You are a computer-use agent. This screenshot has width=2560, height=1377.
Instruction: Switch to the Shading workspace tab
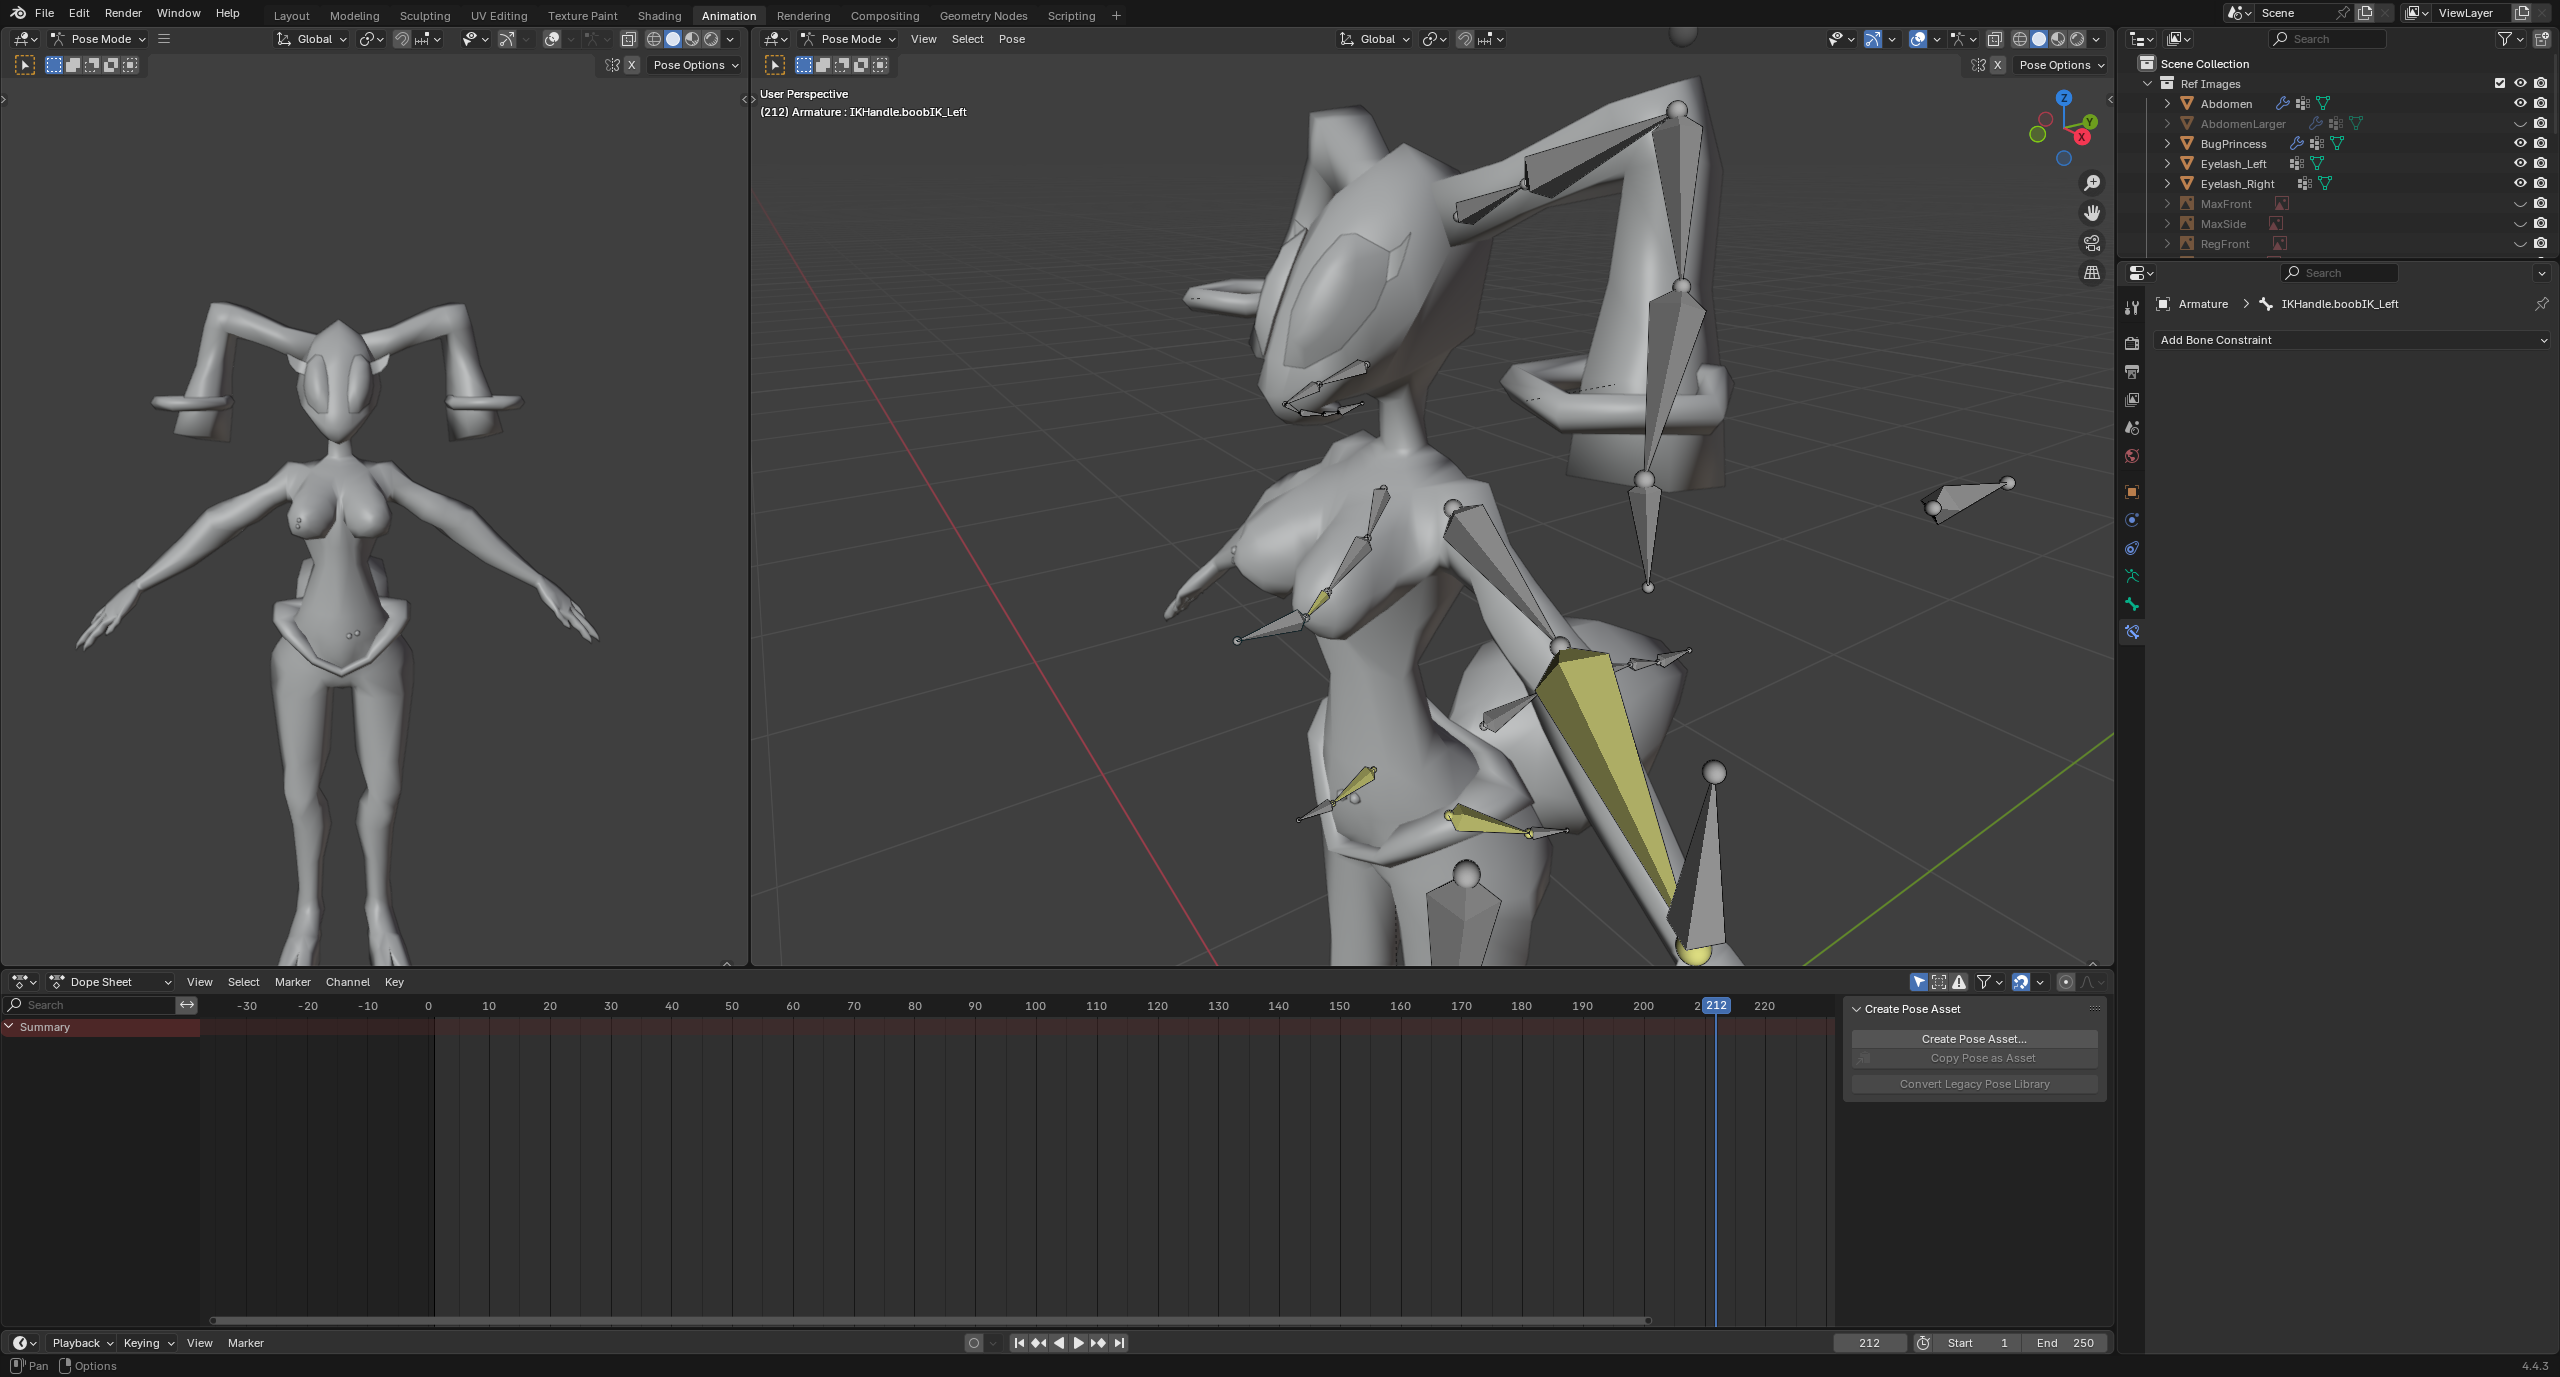coord(659,15)
